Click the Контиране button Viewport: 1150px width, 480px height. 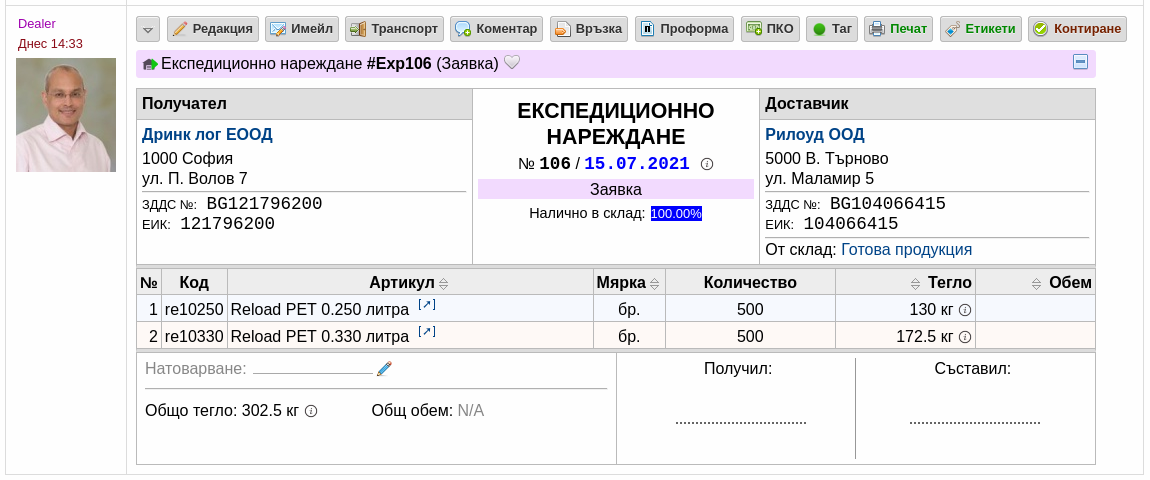point(1077,29)
